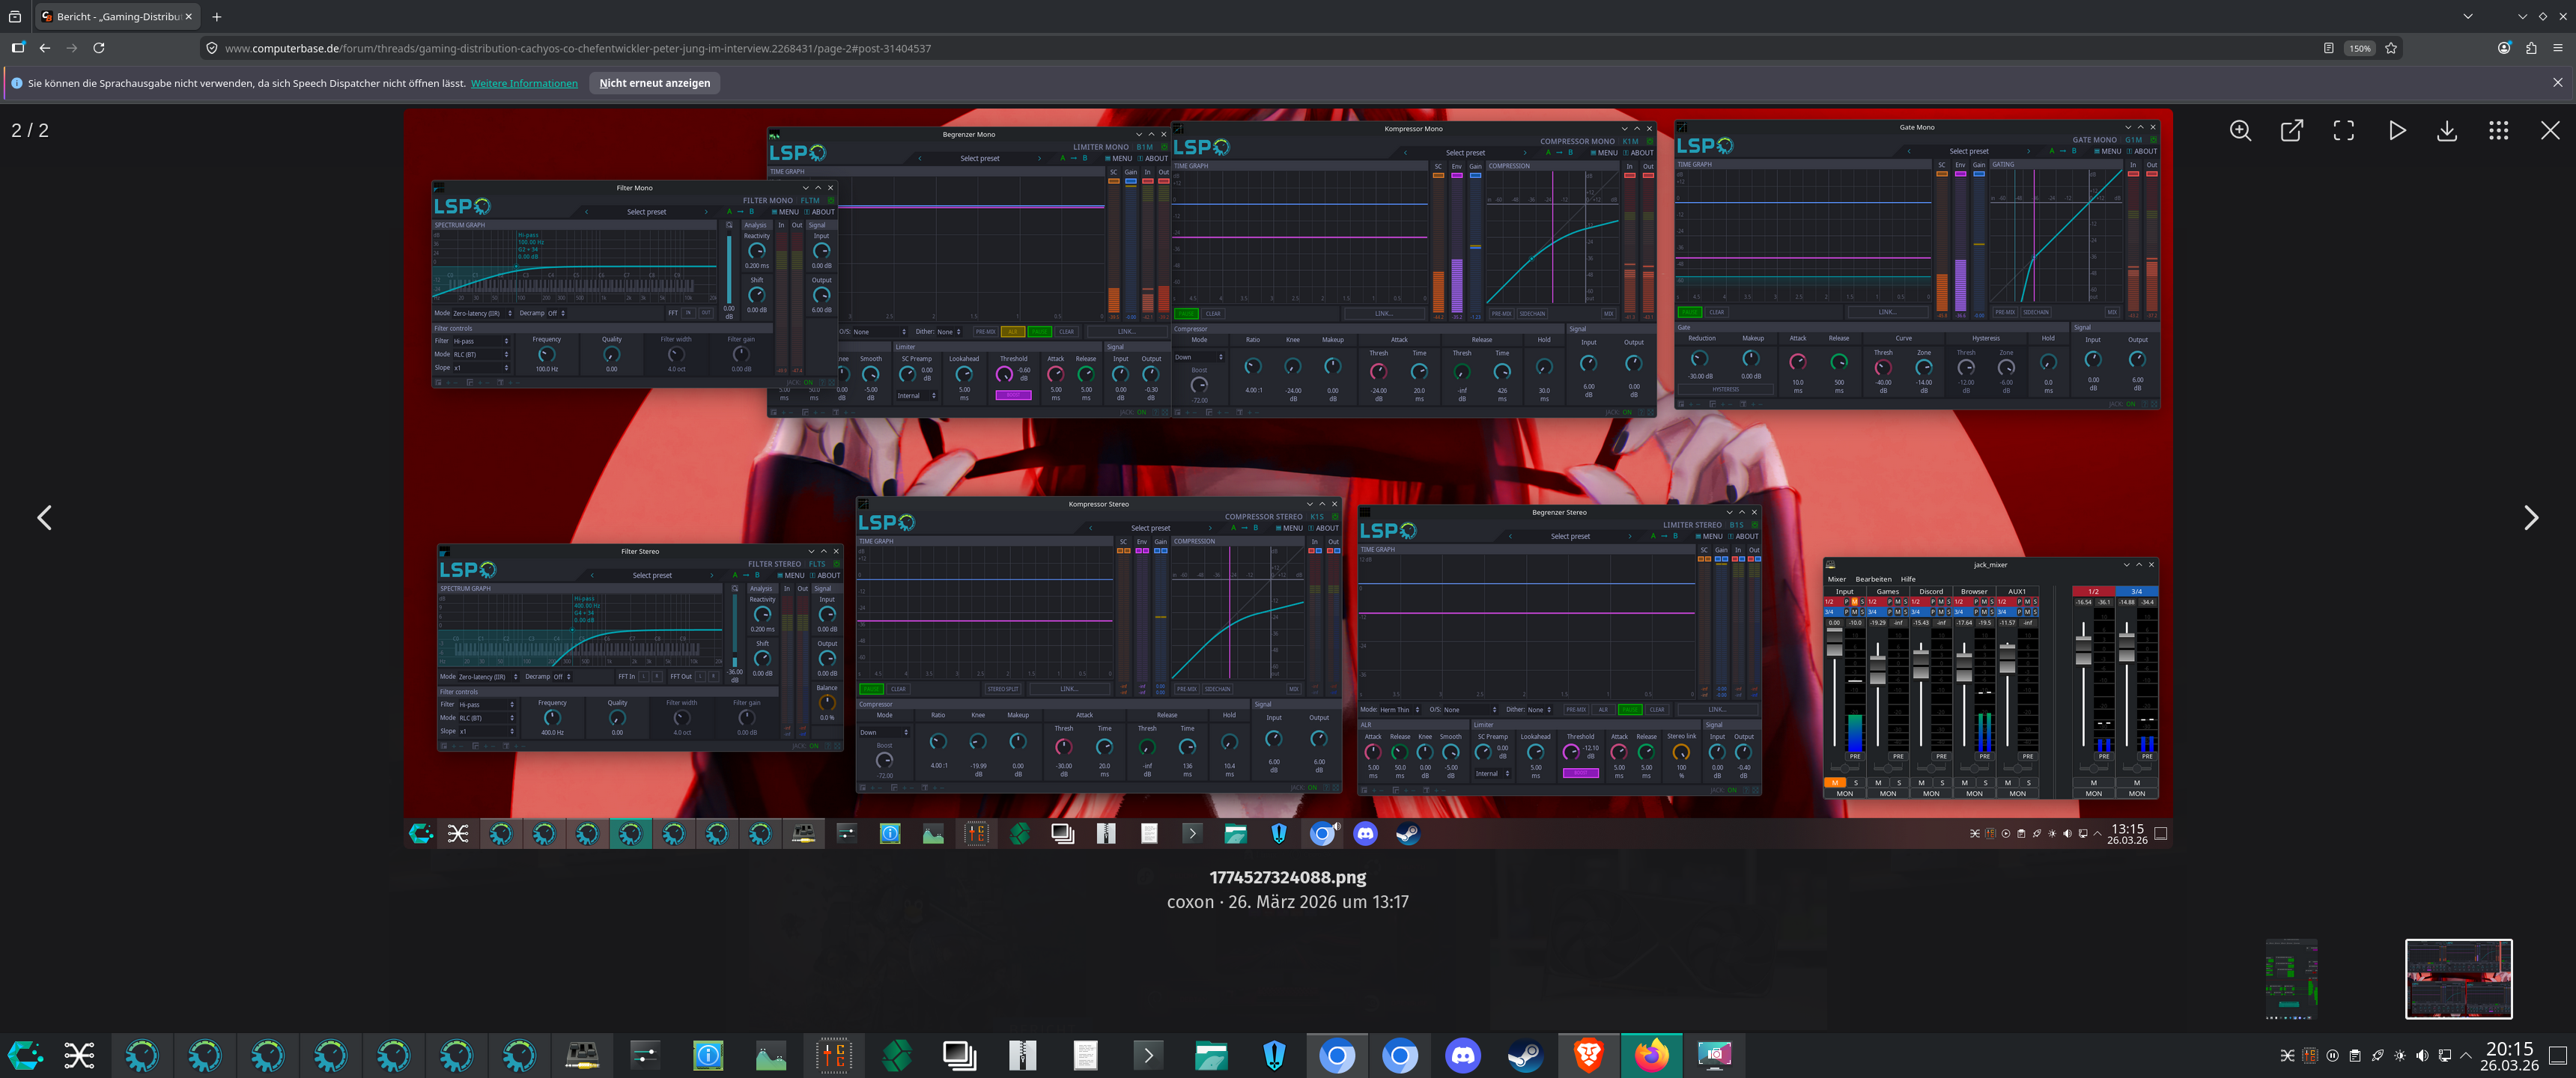
Task: Open Discord from the bottom taskbar
Action: pyautogui.click(x=1462, y=1055)
